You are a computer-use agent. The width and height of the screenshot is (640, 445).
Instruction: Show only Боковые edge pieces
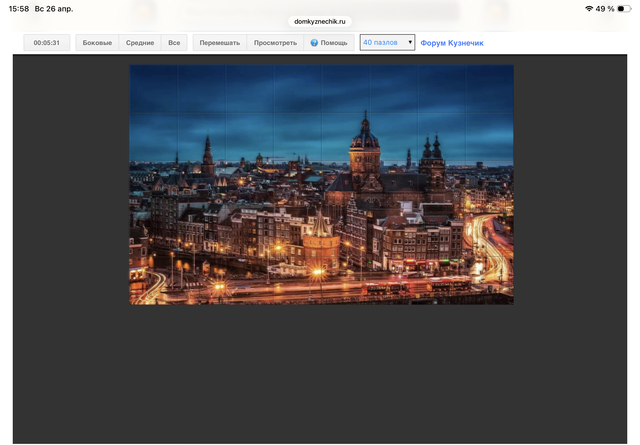click(97, 43)
